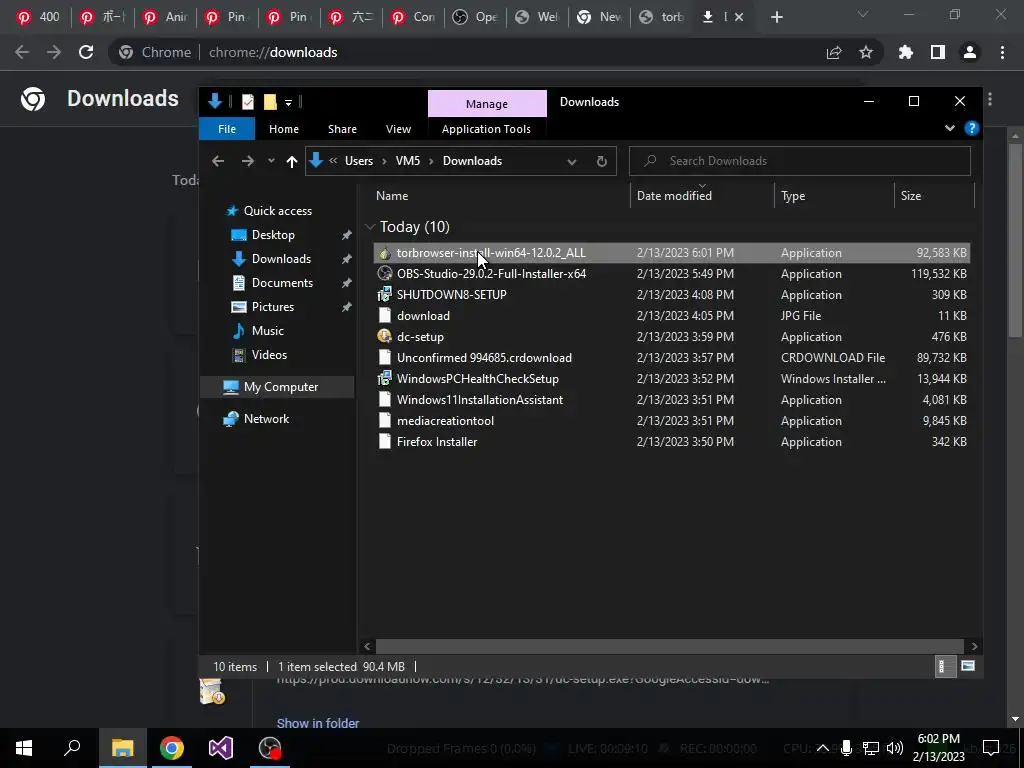The image size is (1024, 768).
Task: Open Chrome side panel icon
Action: 938,52
